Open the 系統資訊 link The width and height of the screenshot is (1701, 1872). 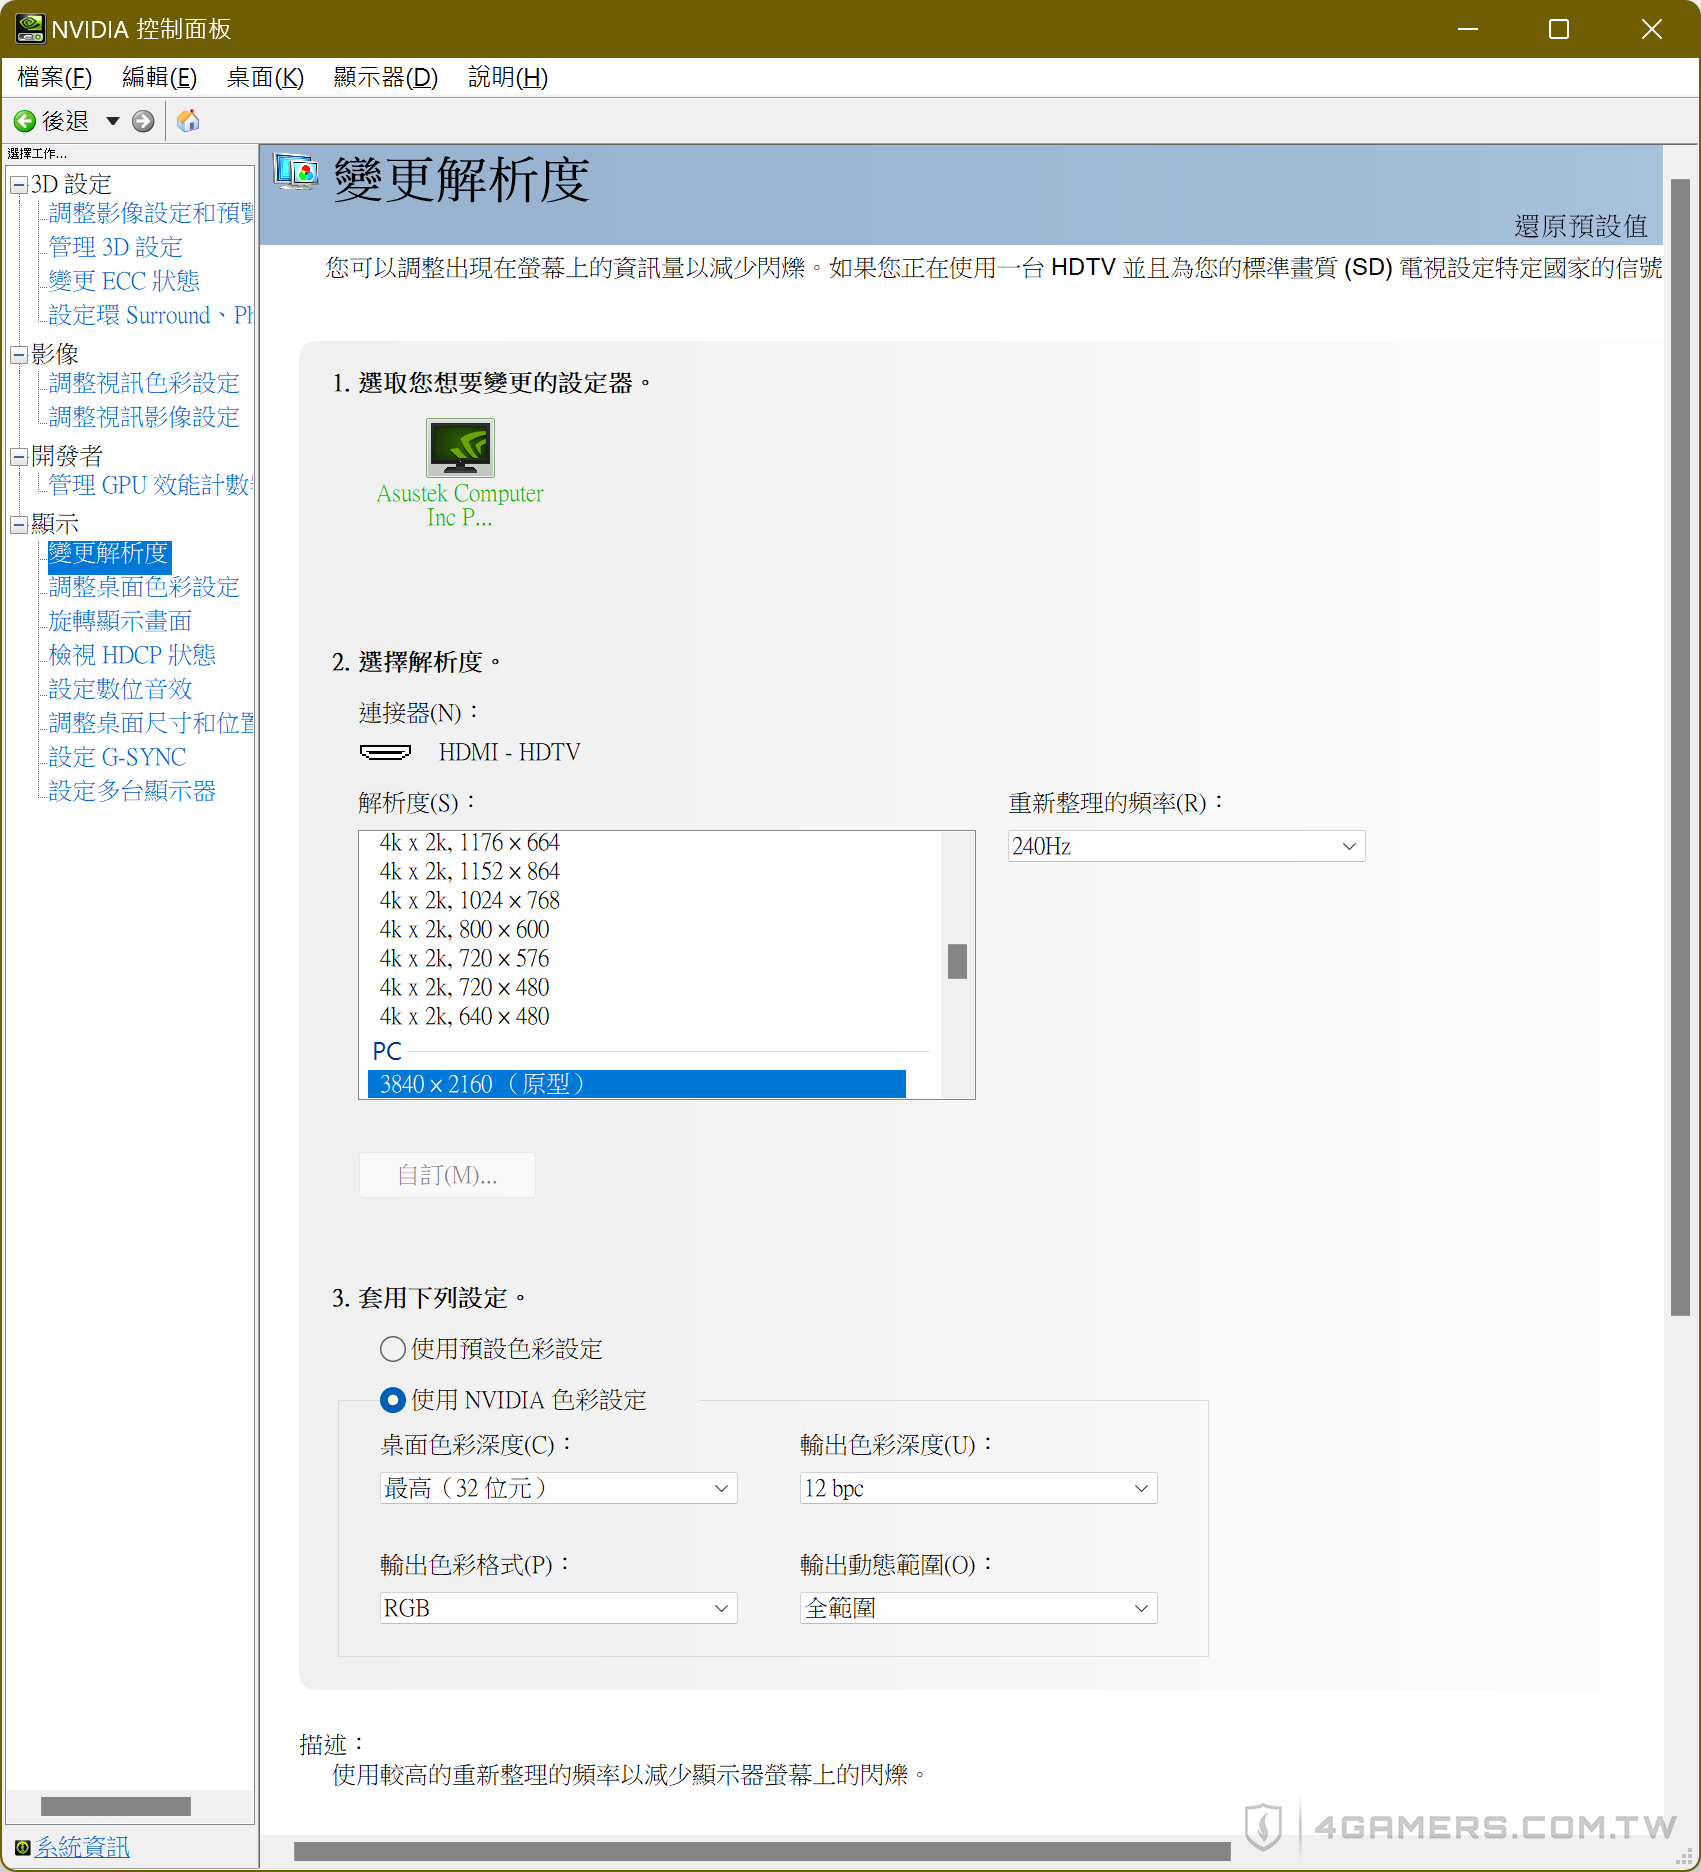pos(82,1847)
